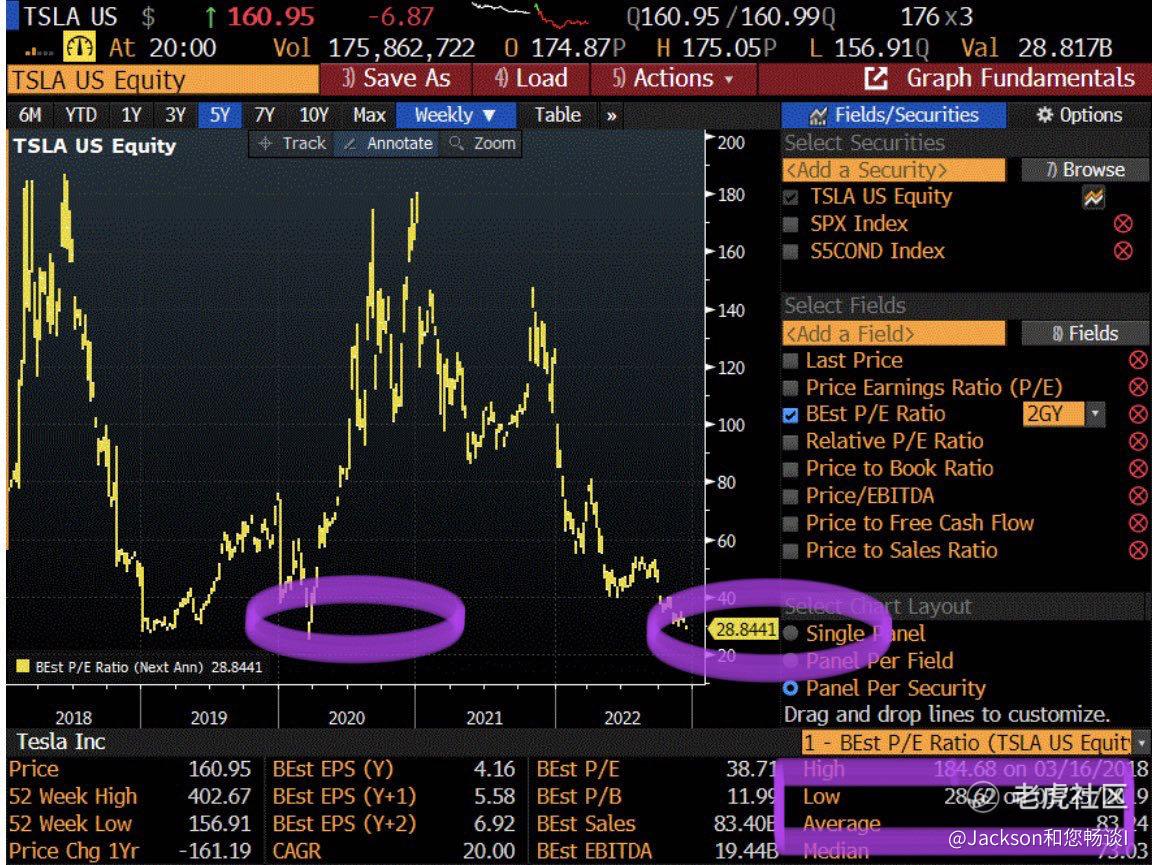Select the 6M time range tab

point(30,115)
